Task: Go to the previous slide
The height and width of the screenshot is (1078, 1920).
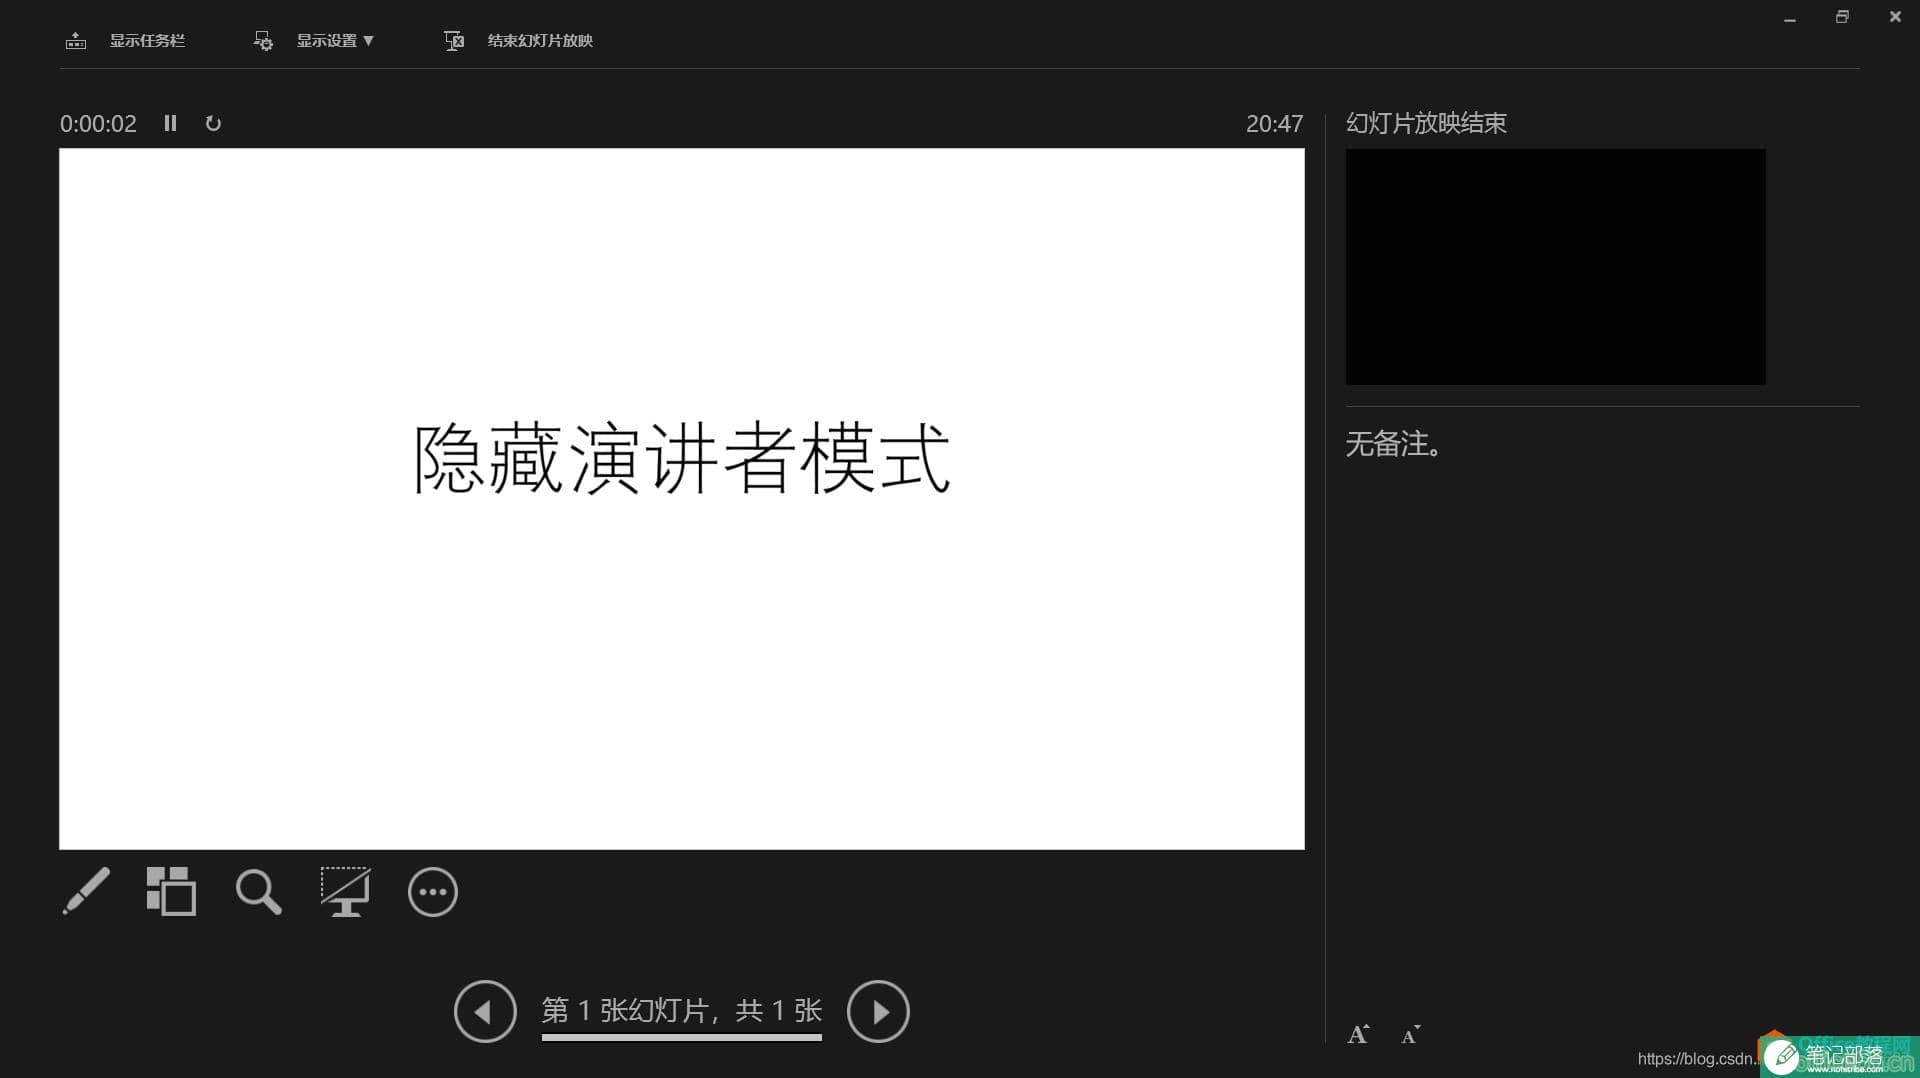Action: [x=485, y=1011]
